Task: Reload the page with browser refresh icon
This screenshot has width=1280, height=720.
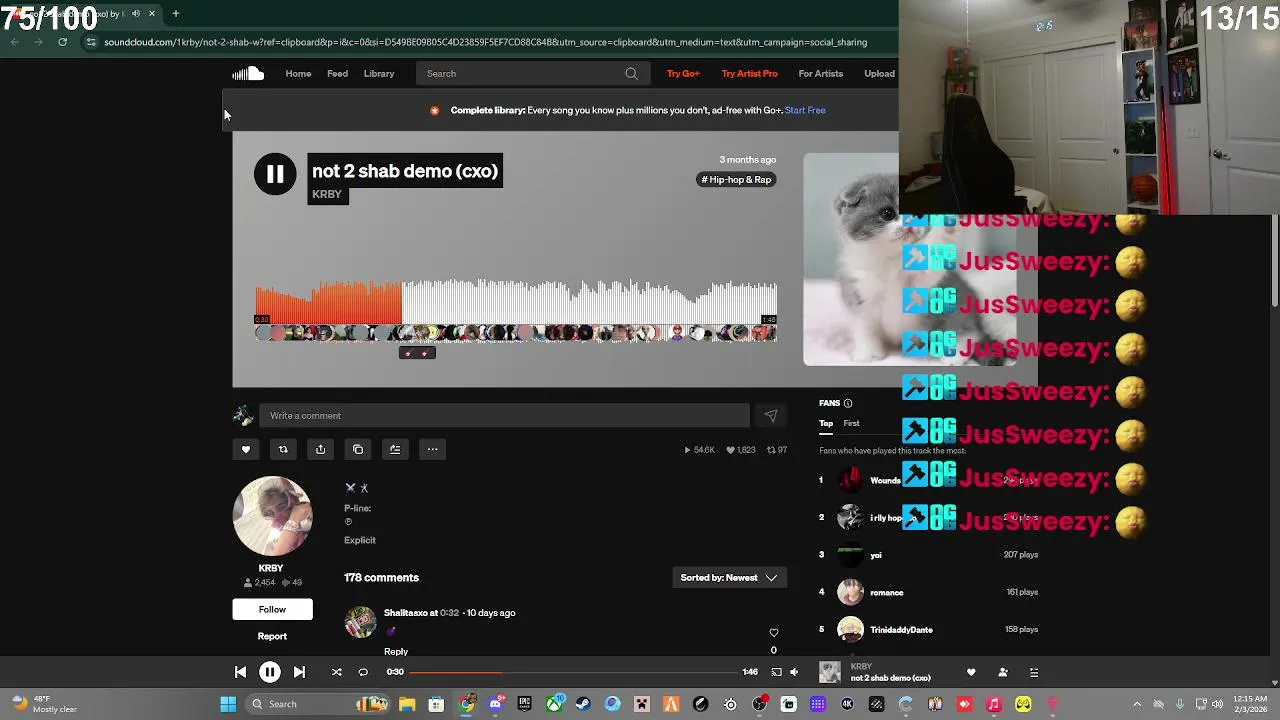Action: point(62,42)
